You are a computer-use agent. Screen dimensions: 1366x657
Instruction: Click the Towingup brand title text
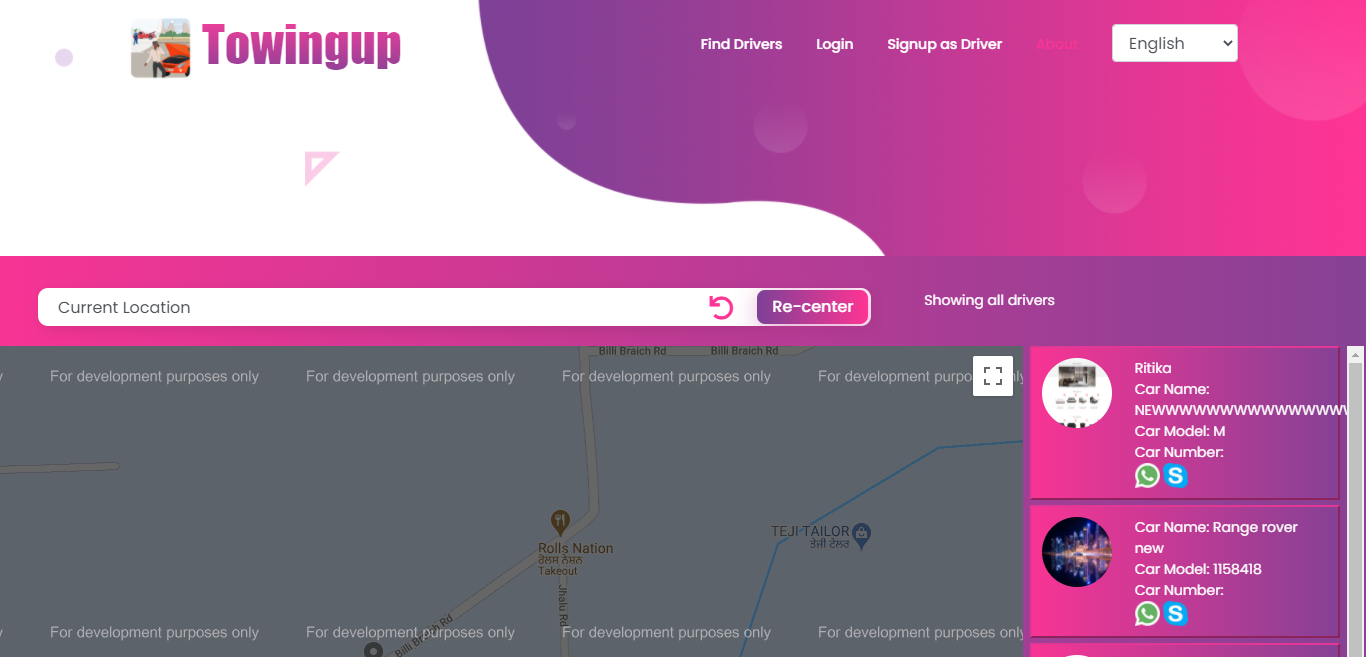pos(301,45)
